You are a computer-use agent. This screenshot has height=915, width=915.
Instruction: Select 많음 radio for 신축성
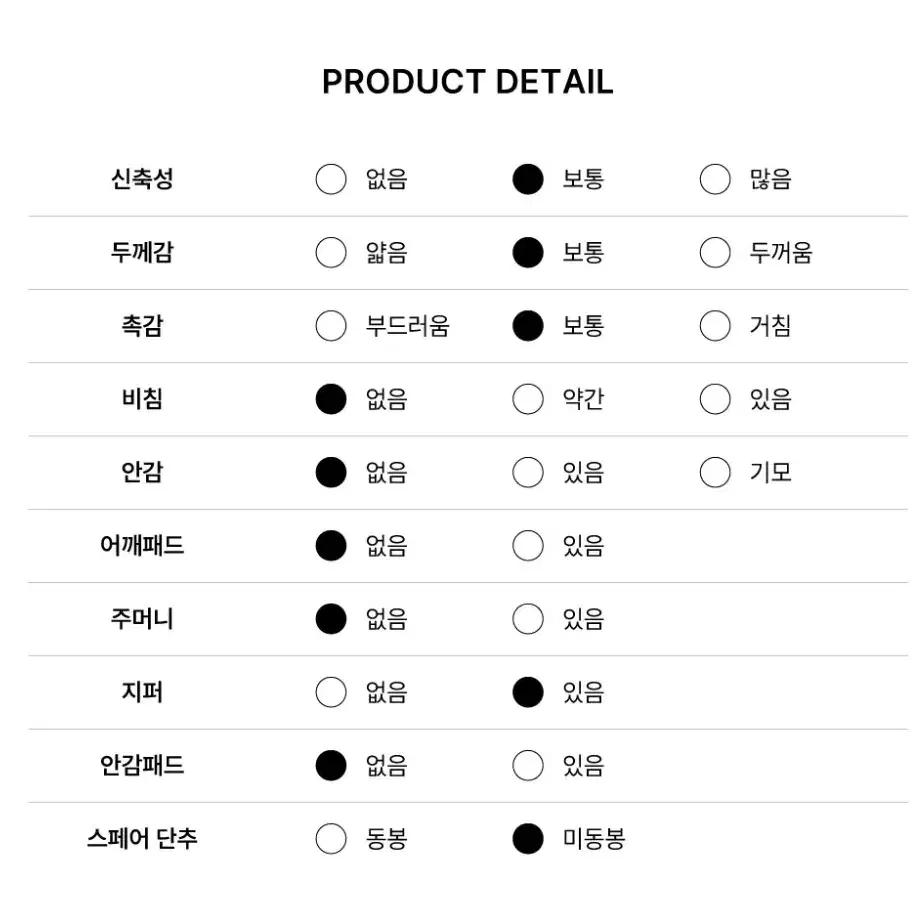click(x=715, y=179)
